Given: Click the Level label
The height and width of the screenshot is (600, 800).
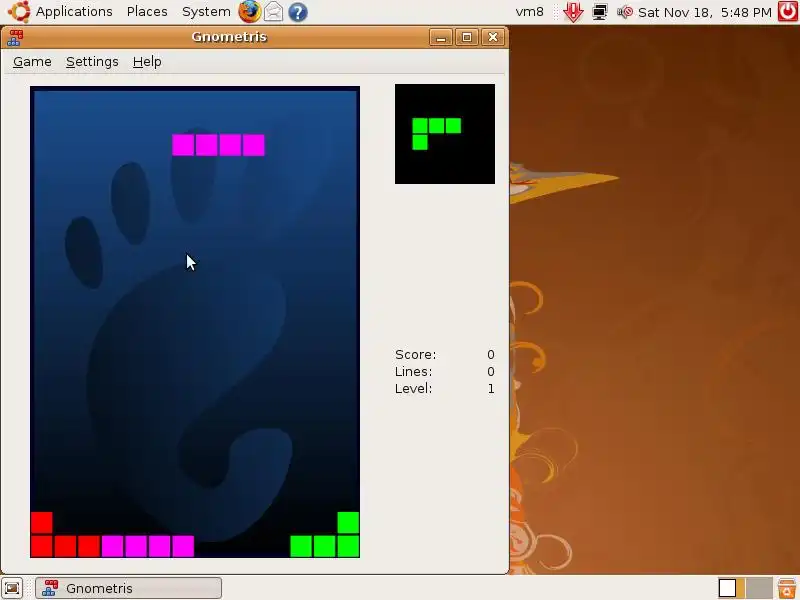Looking at the screenshot, I should [413, 388].
